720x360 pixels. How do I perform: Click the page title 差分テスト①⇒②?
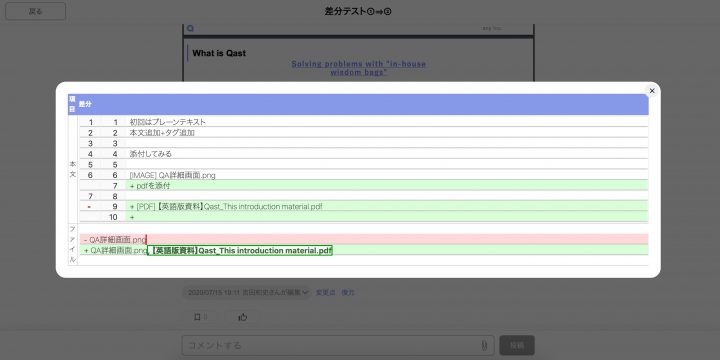coord(358,11)
